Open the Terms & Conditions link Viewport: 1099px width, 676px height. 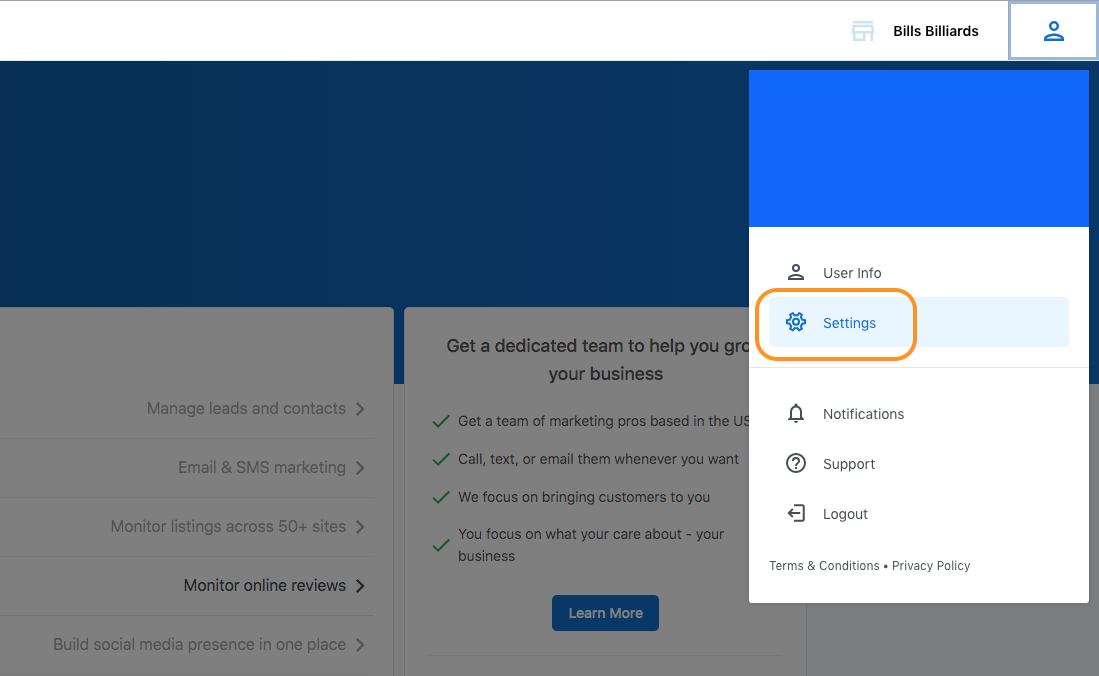point(824,565)
